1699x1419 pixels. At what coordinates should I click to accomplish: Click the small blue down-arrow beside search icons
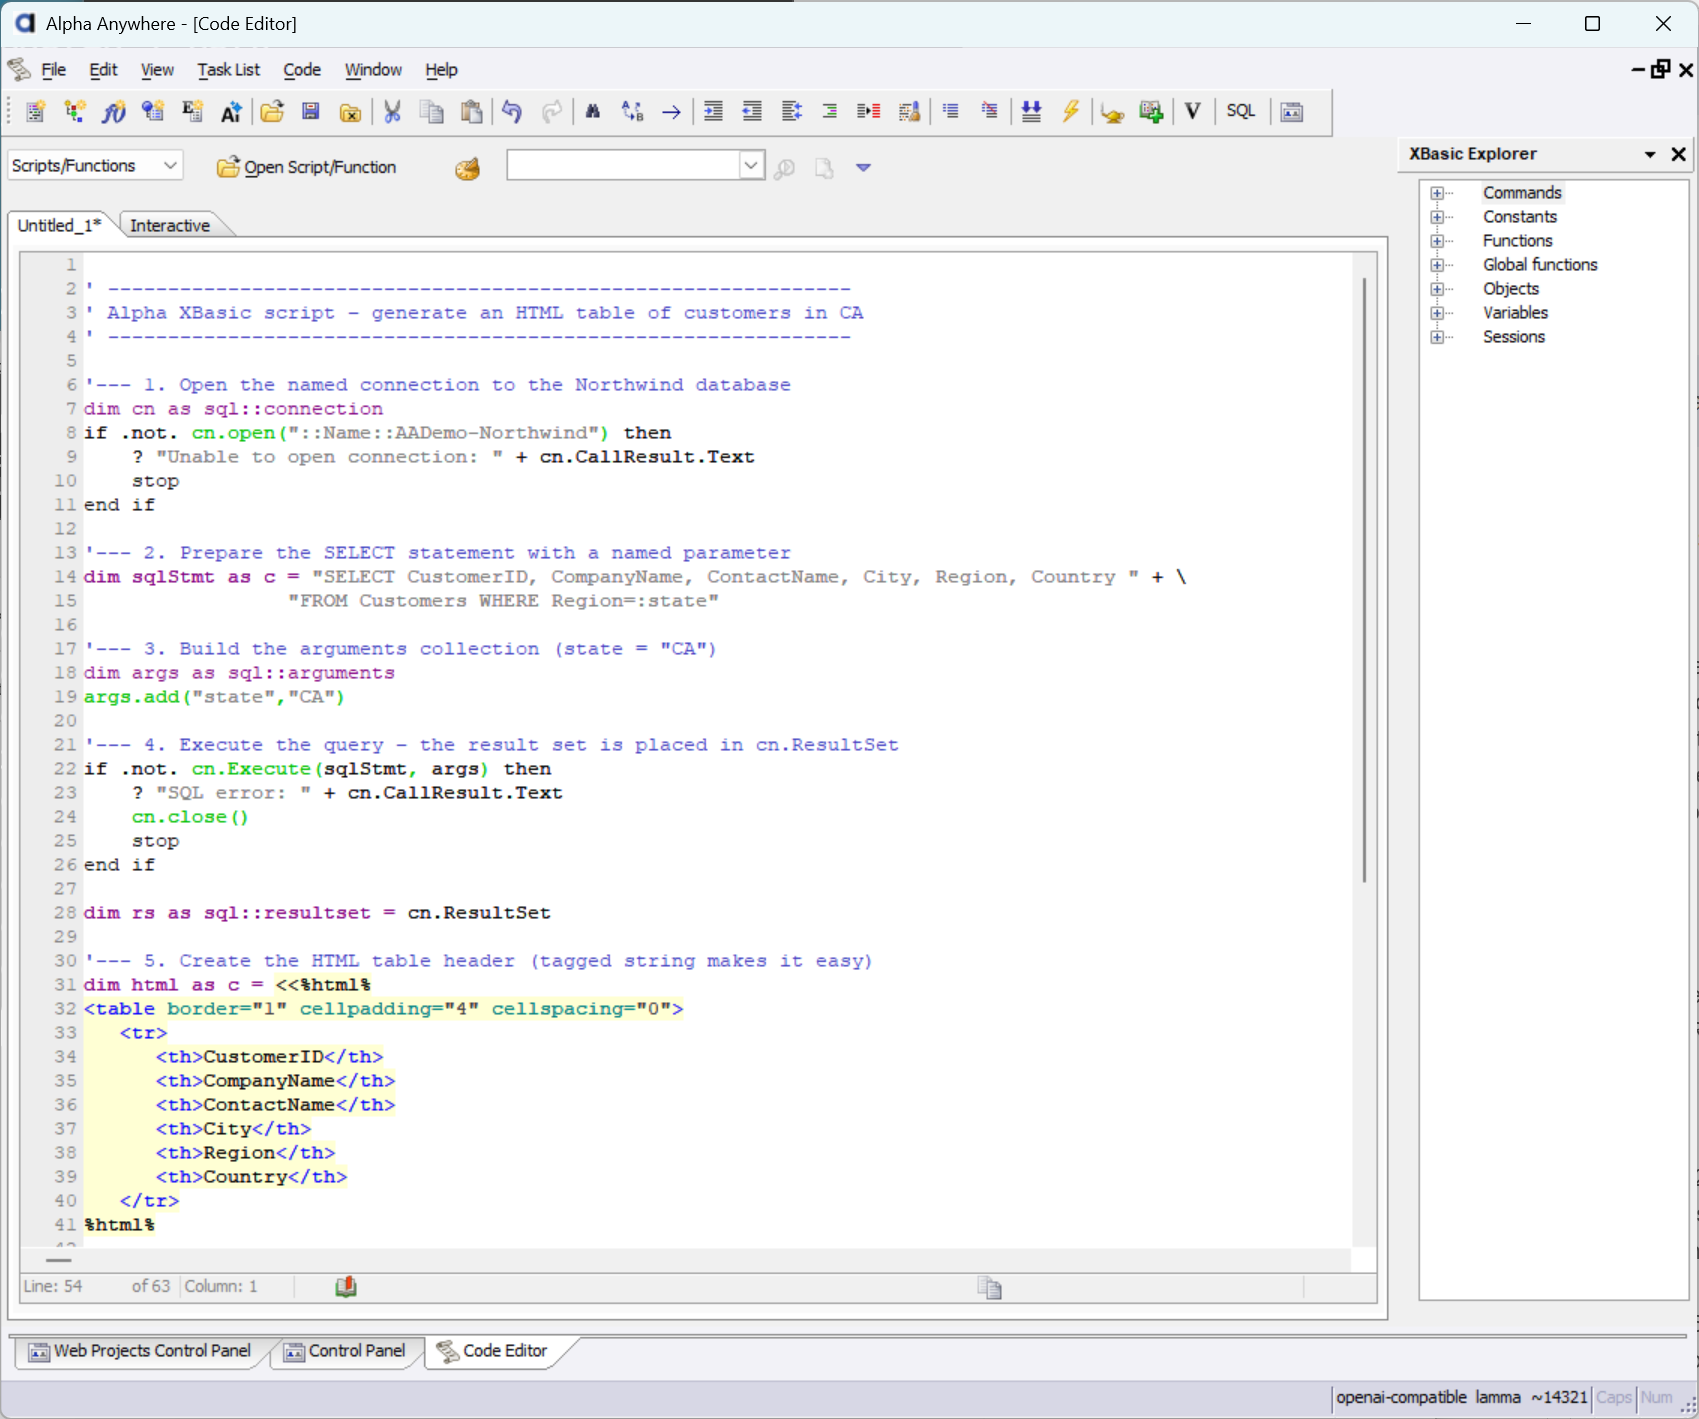point(864,168)
